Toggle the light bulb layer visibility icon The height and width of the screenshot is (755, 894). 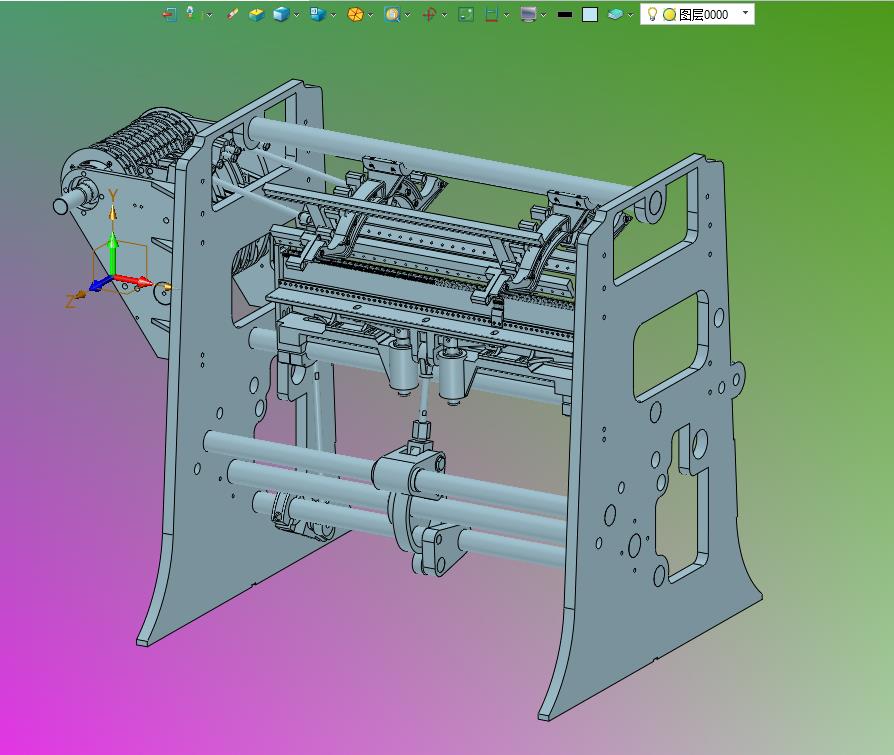[x=652, y=14]
